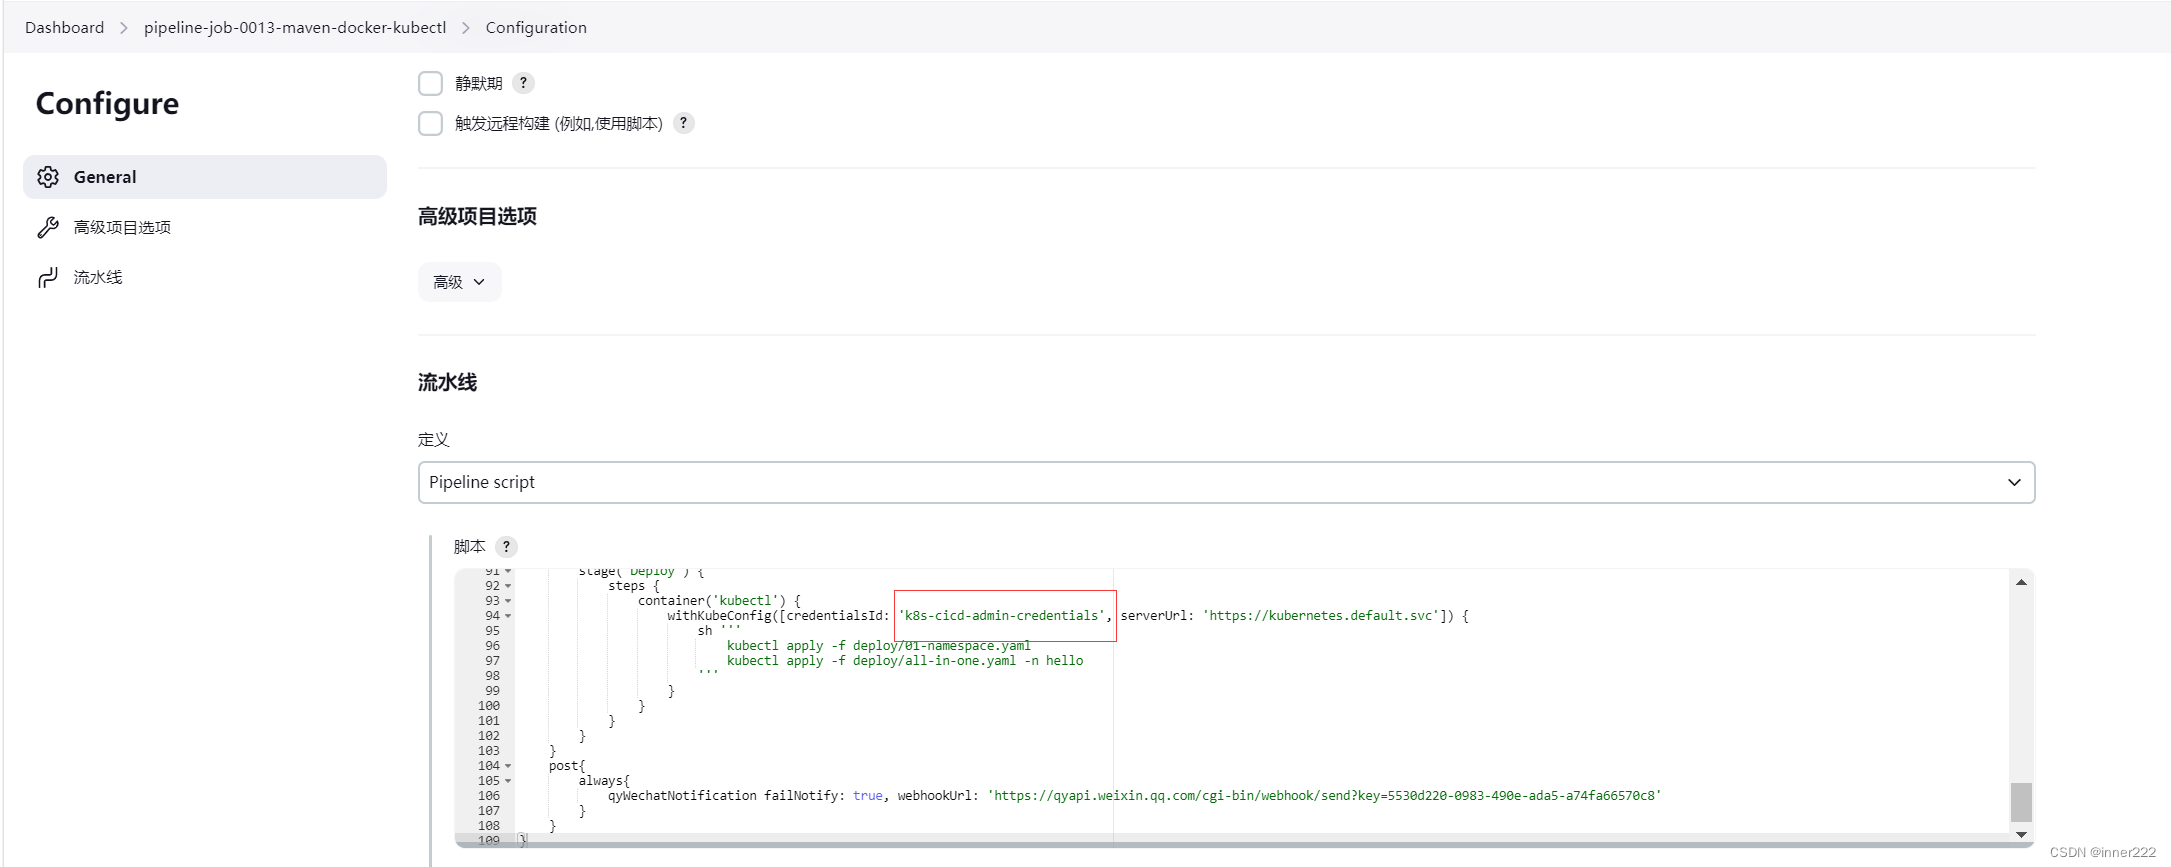Viewport: 2171px width, 867px height.
Task: Click the qyWechatNotification webhook URL text
Action: click(x=1324, y=796)
